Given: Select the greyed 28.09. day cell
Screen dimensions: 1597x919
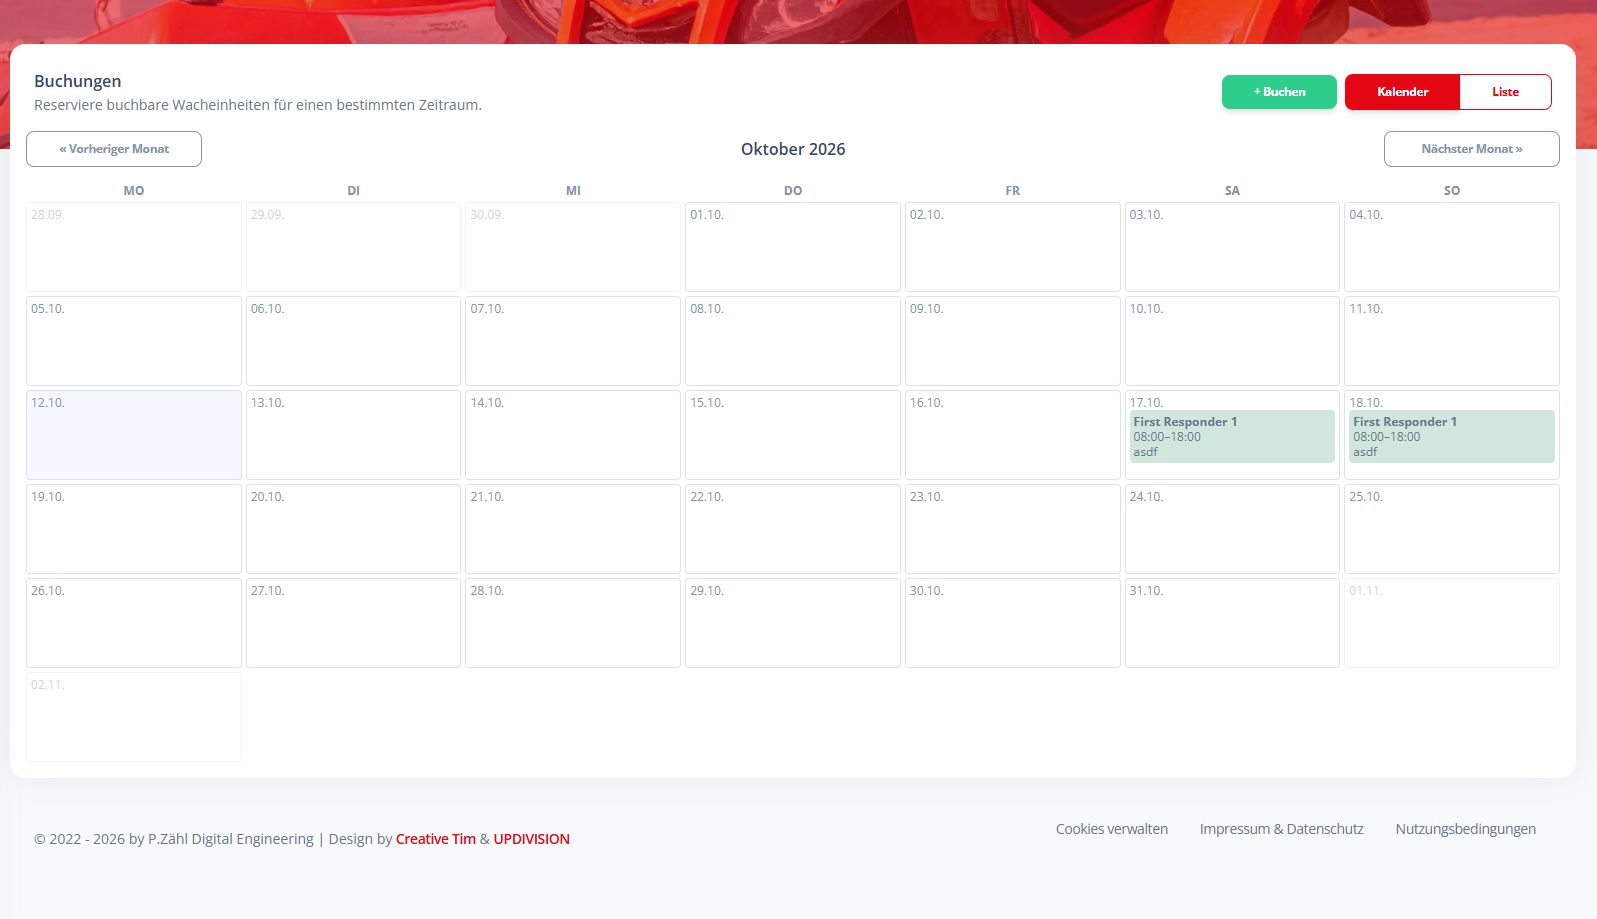Looking at the screenshot, I should tap(134, 247).
